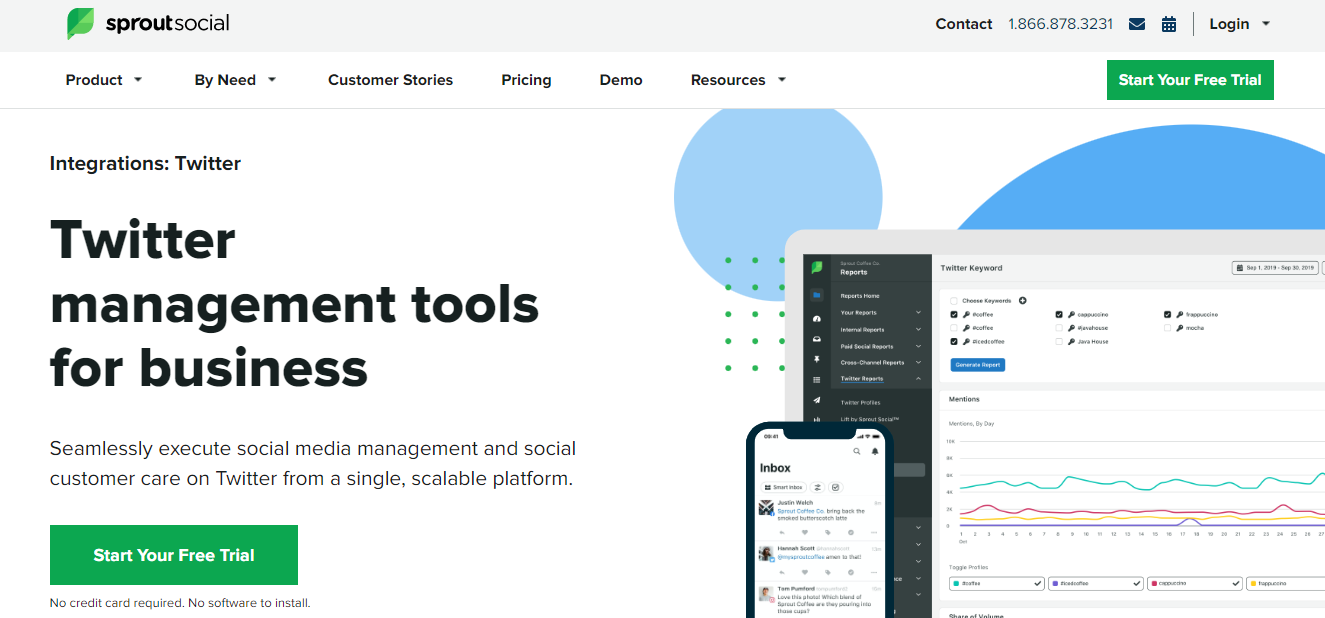
Task: Click Justin Welch's avatar in phone Inbox
Action: 766,508
